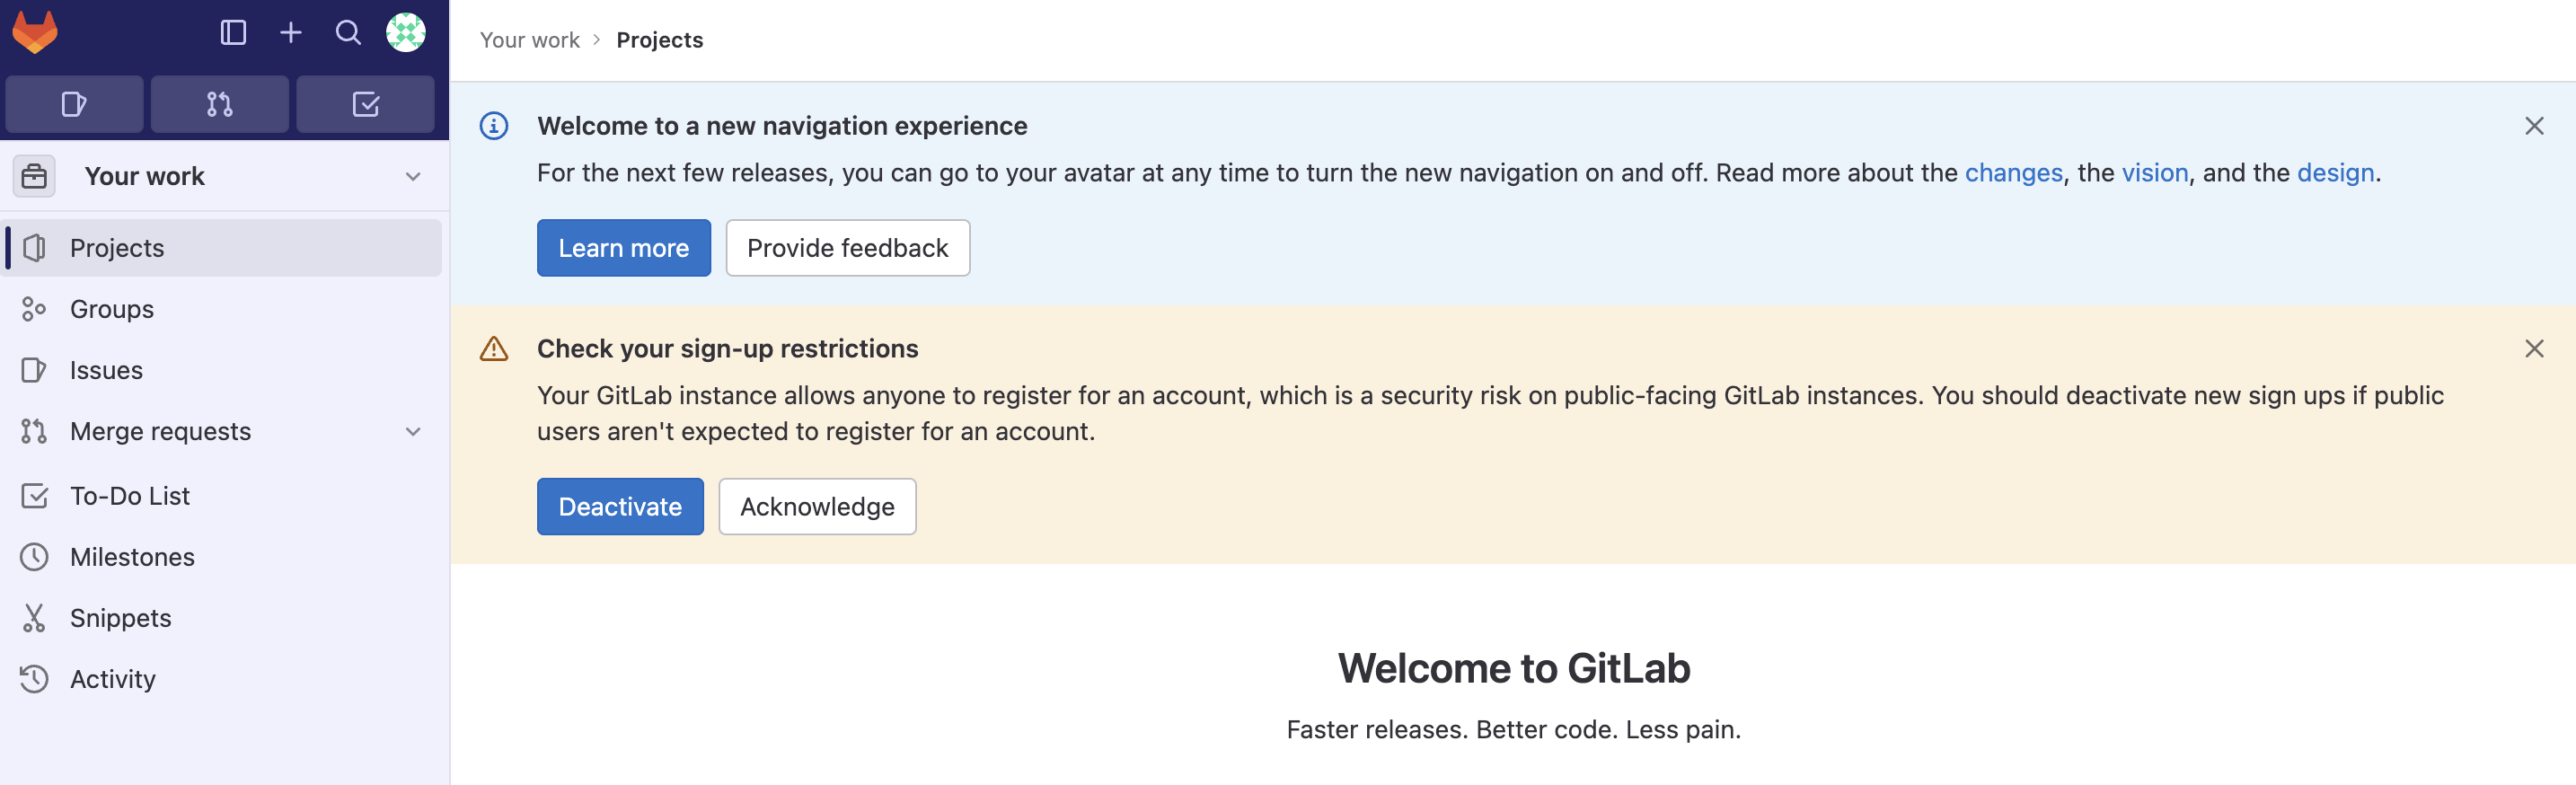Viewport: 2576px width, 785px height.
Task: Click the search magnifier icon
Action: pos(348,33)
